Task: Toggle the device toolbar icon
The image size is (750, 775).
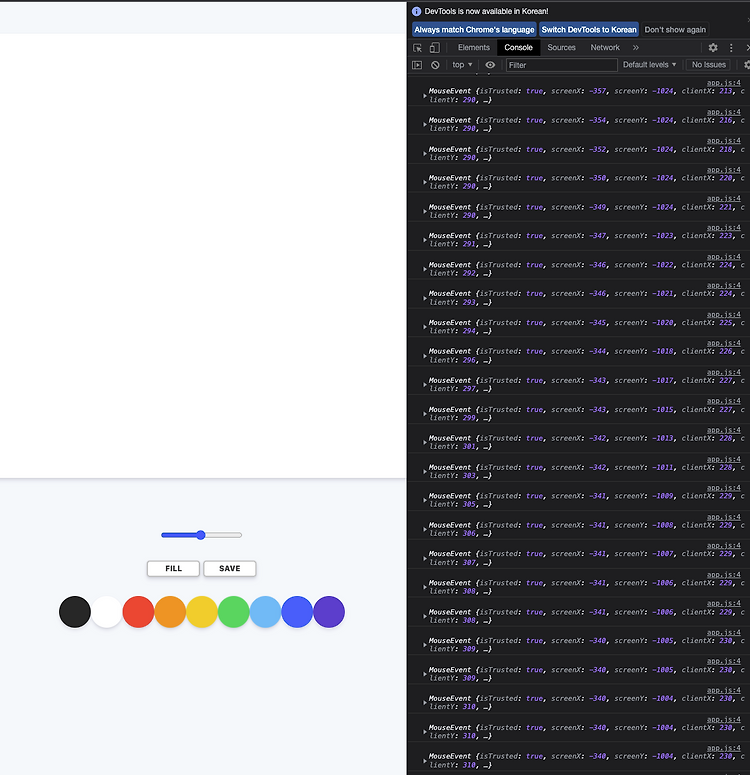Action: pyautogui.click(x=435, y=48)
